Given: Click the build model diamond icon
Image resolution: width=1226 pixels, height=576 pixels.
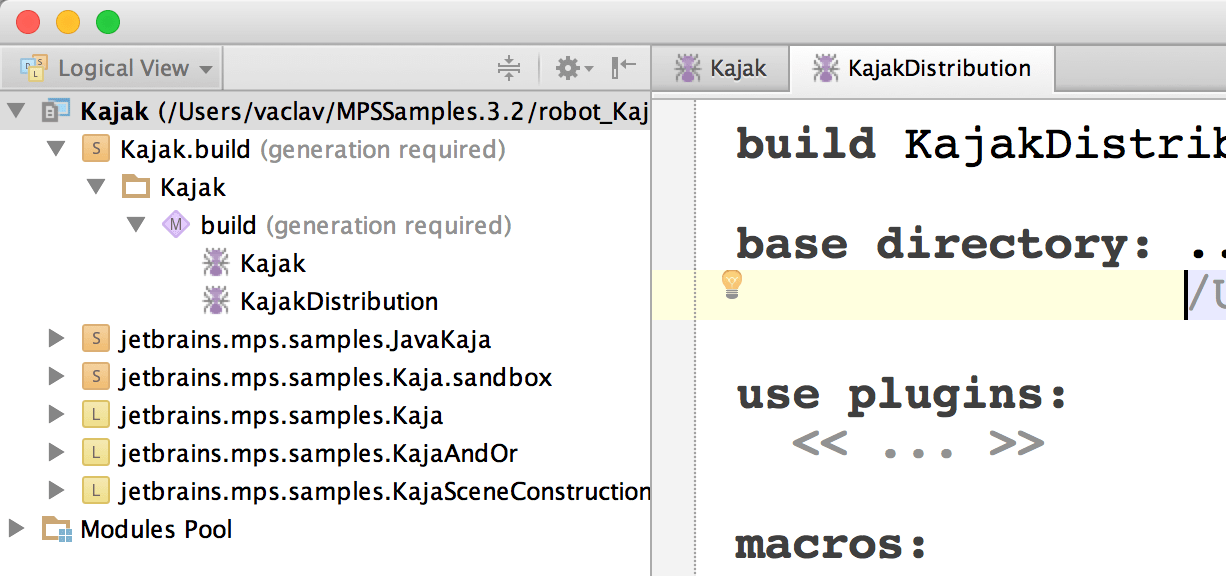Looking at the screenshot, I should pos(175,226).
